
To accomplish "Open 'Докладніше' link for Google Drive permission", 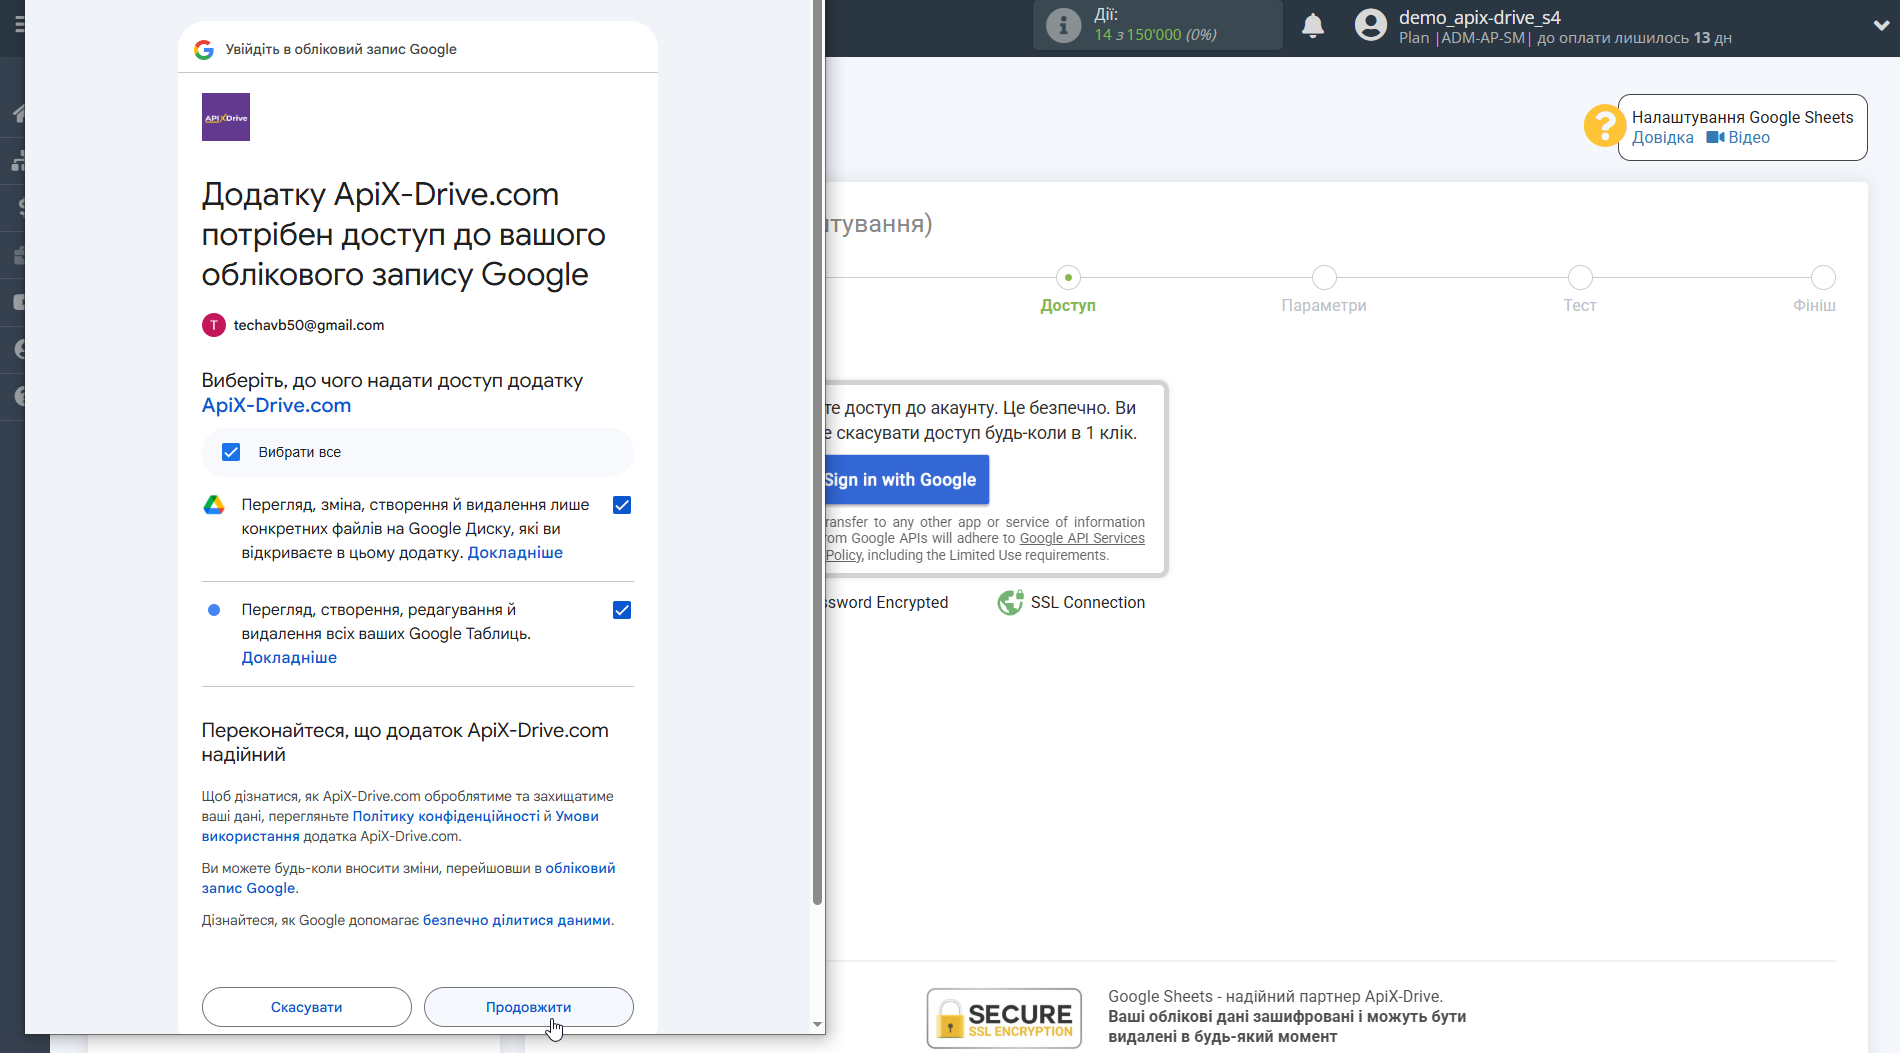I will point(515,553).
